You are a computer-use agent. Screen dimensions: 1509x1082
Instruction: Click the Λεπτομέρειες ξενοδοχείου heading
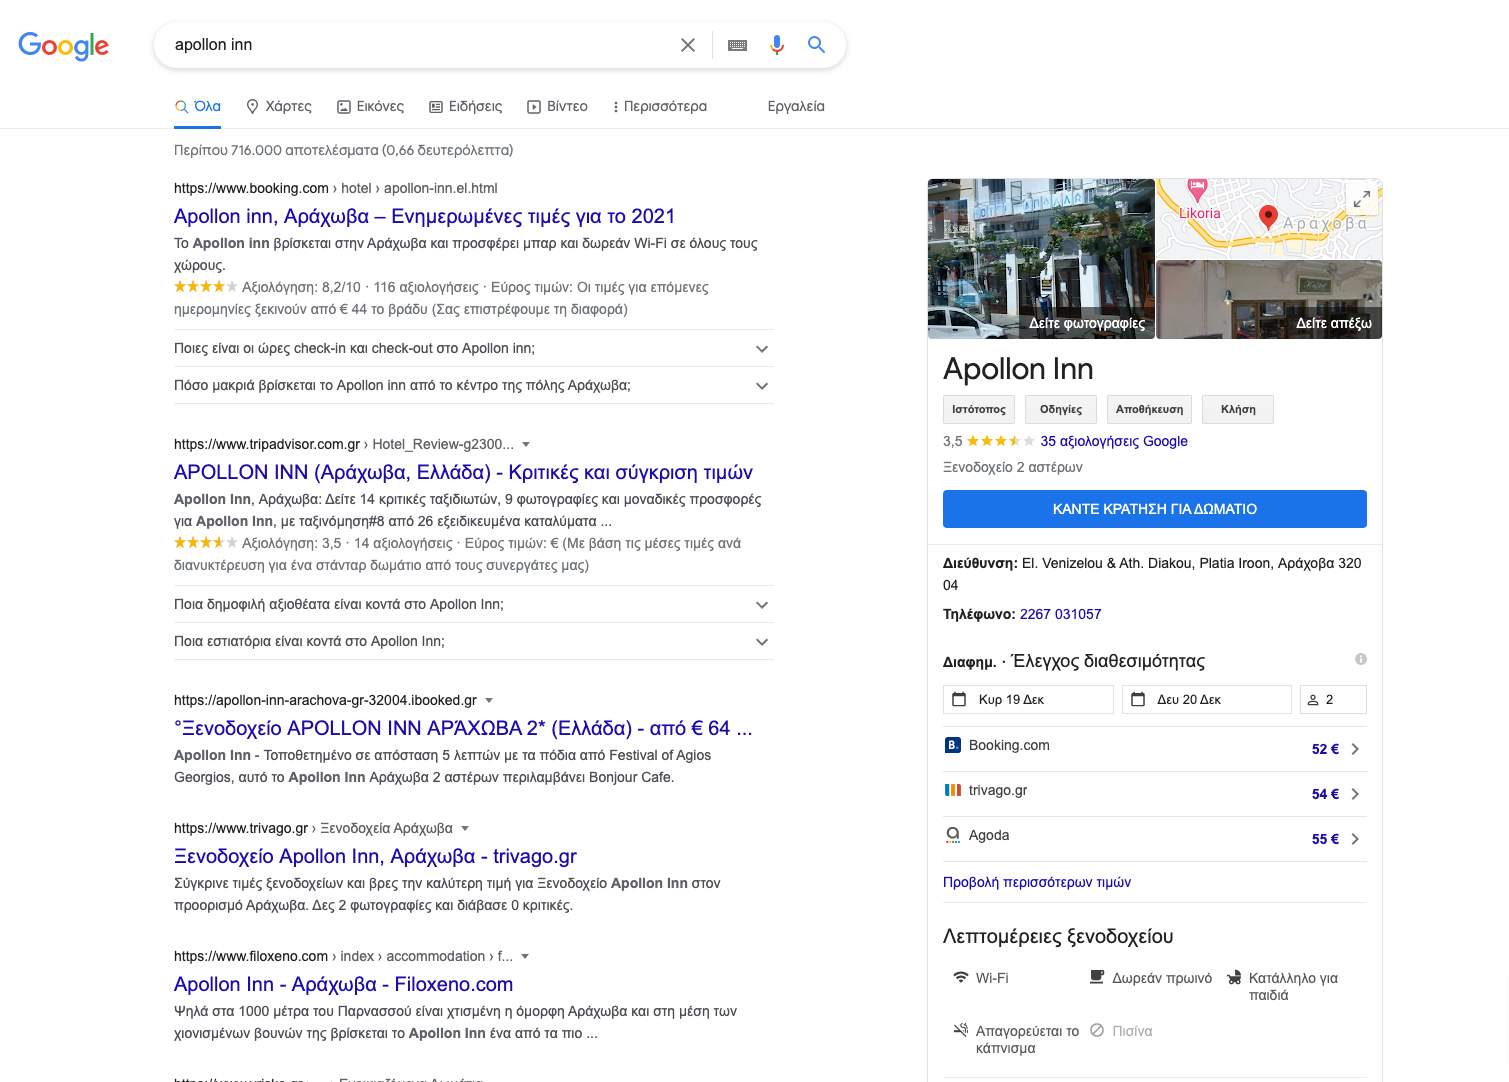click(x=1058, y=936)
